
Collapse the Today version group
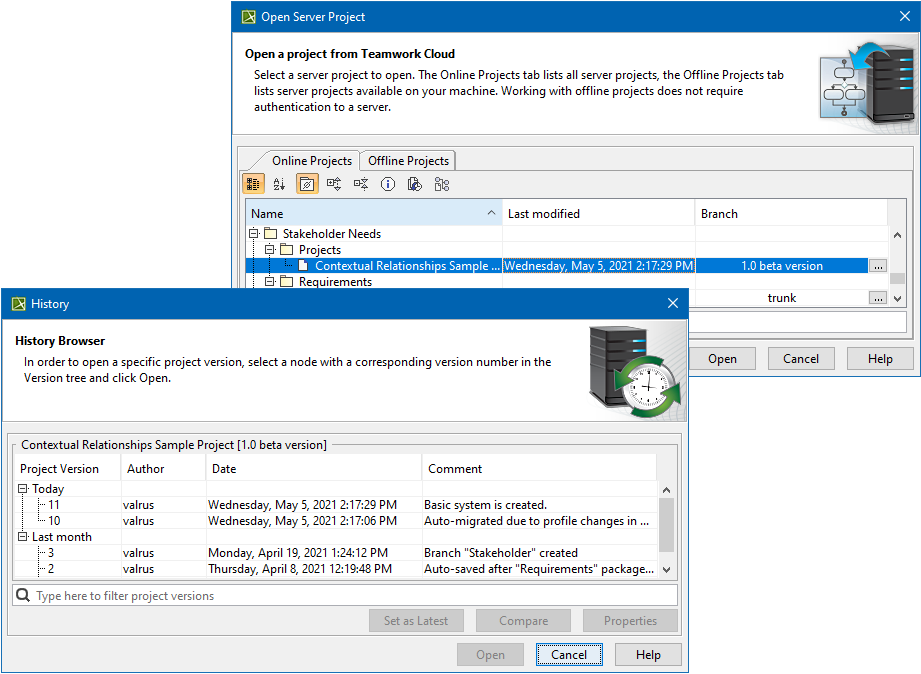point(23,488)
